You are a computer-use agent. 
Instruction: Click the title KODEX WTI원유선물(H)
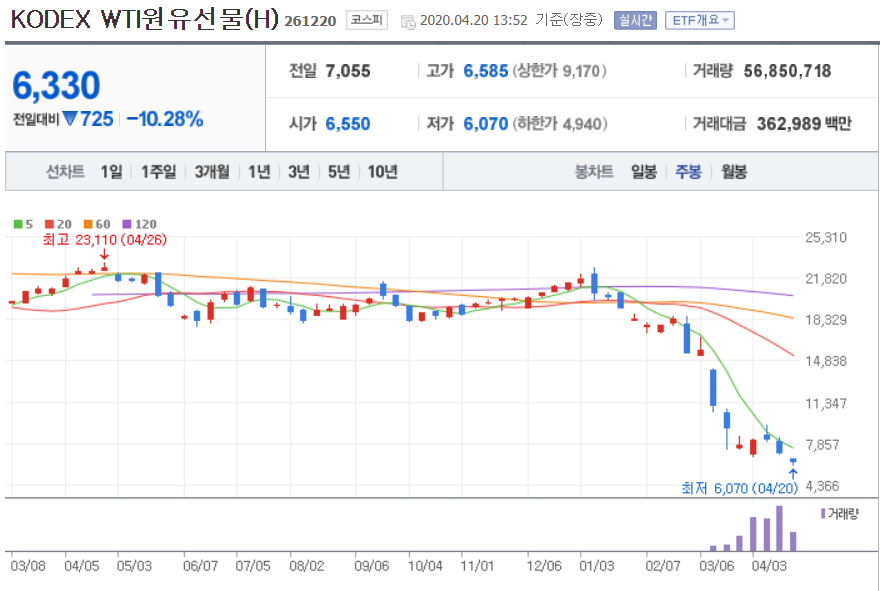[145, 20]
